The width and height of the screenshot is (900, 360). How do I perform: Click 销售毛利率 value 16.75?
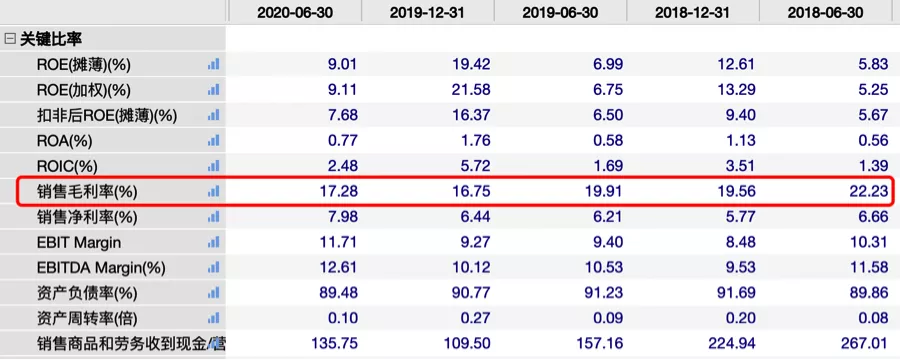(471, 191)
